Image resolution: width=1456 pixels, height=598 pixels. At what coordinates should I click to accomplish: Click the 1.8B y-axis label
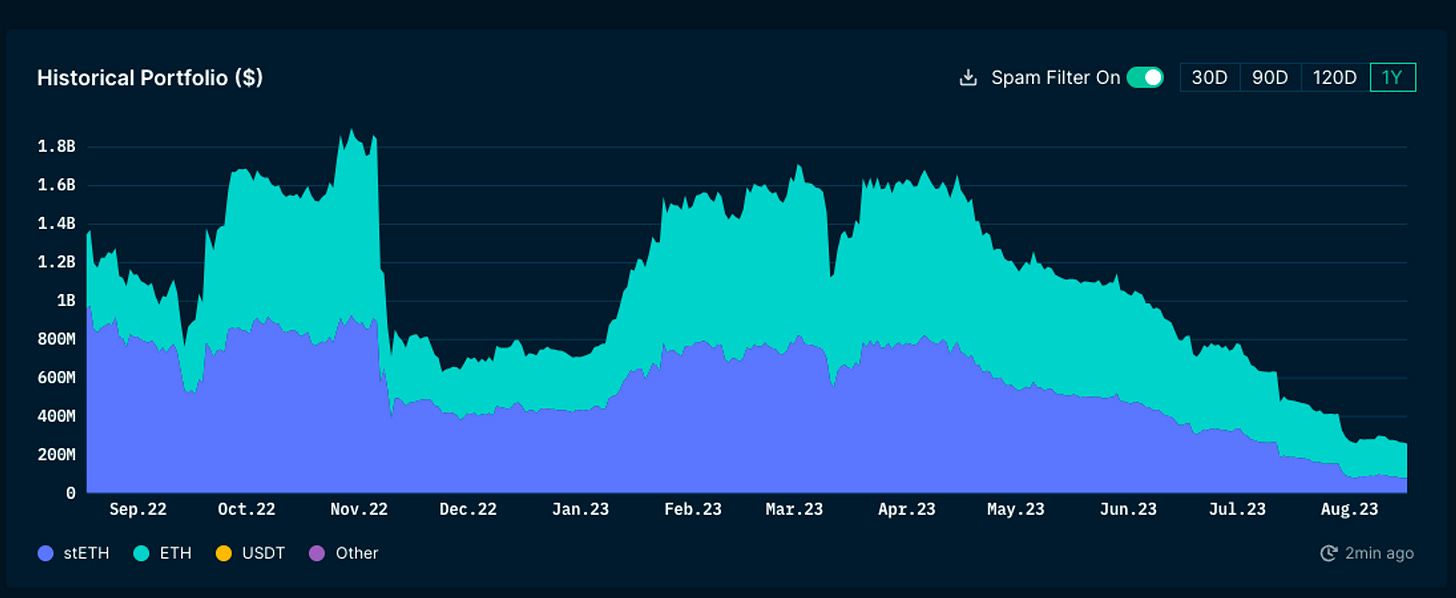56,146
